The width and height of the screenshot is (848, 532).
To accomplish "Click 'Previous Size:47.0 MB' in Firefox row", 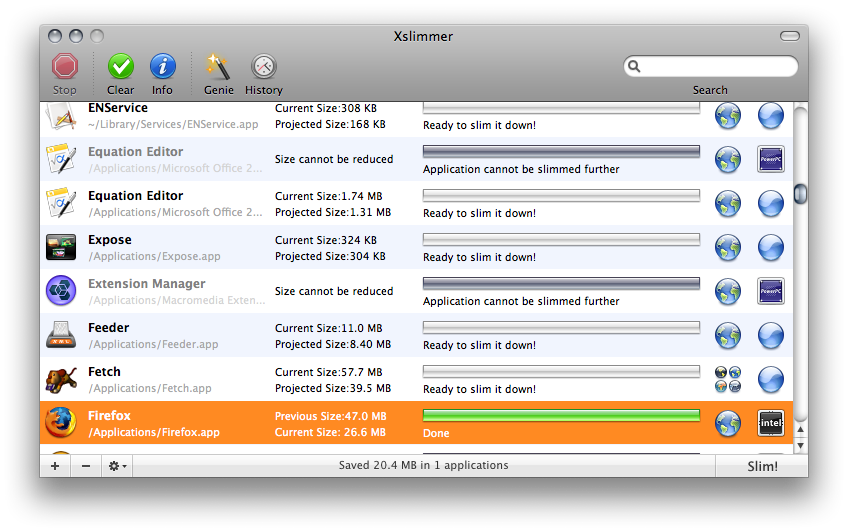I will (330, 416).
